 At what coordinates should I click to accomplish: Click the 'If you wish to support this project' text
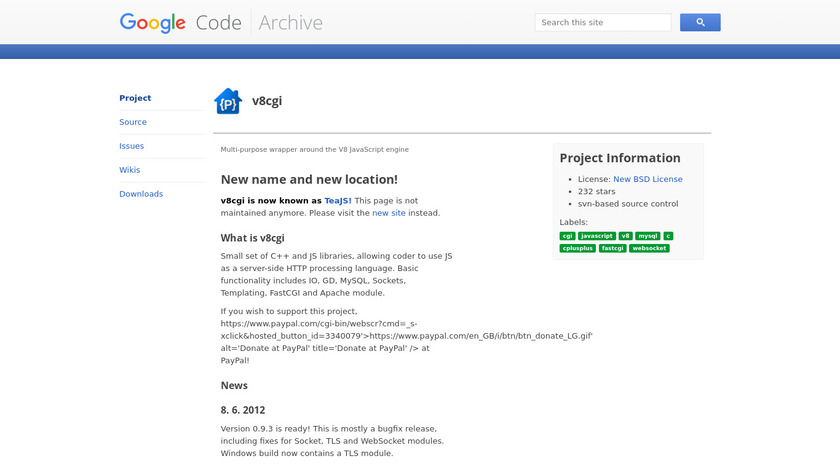click(289, 311)
